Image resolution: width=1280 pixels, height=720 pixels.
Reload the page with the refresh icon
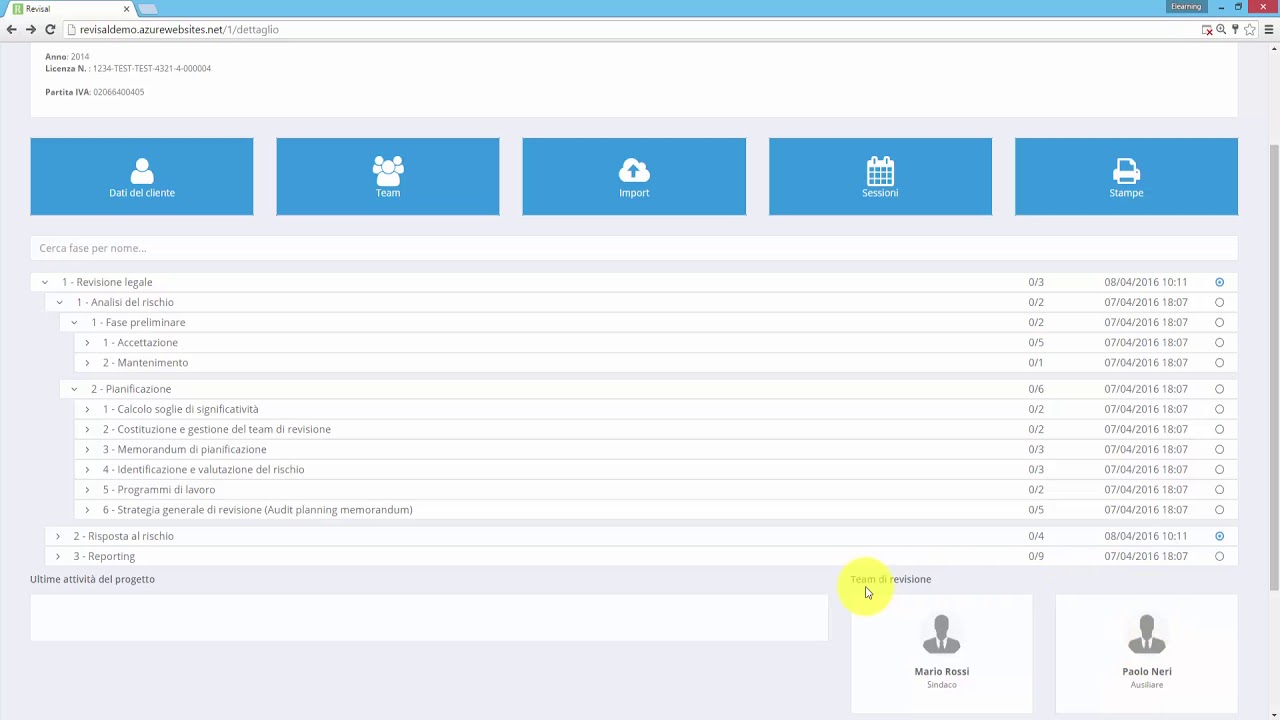point(50,30)
